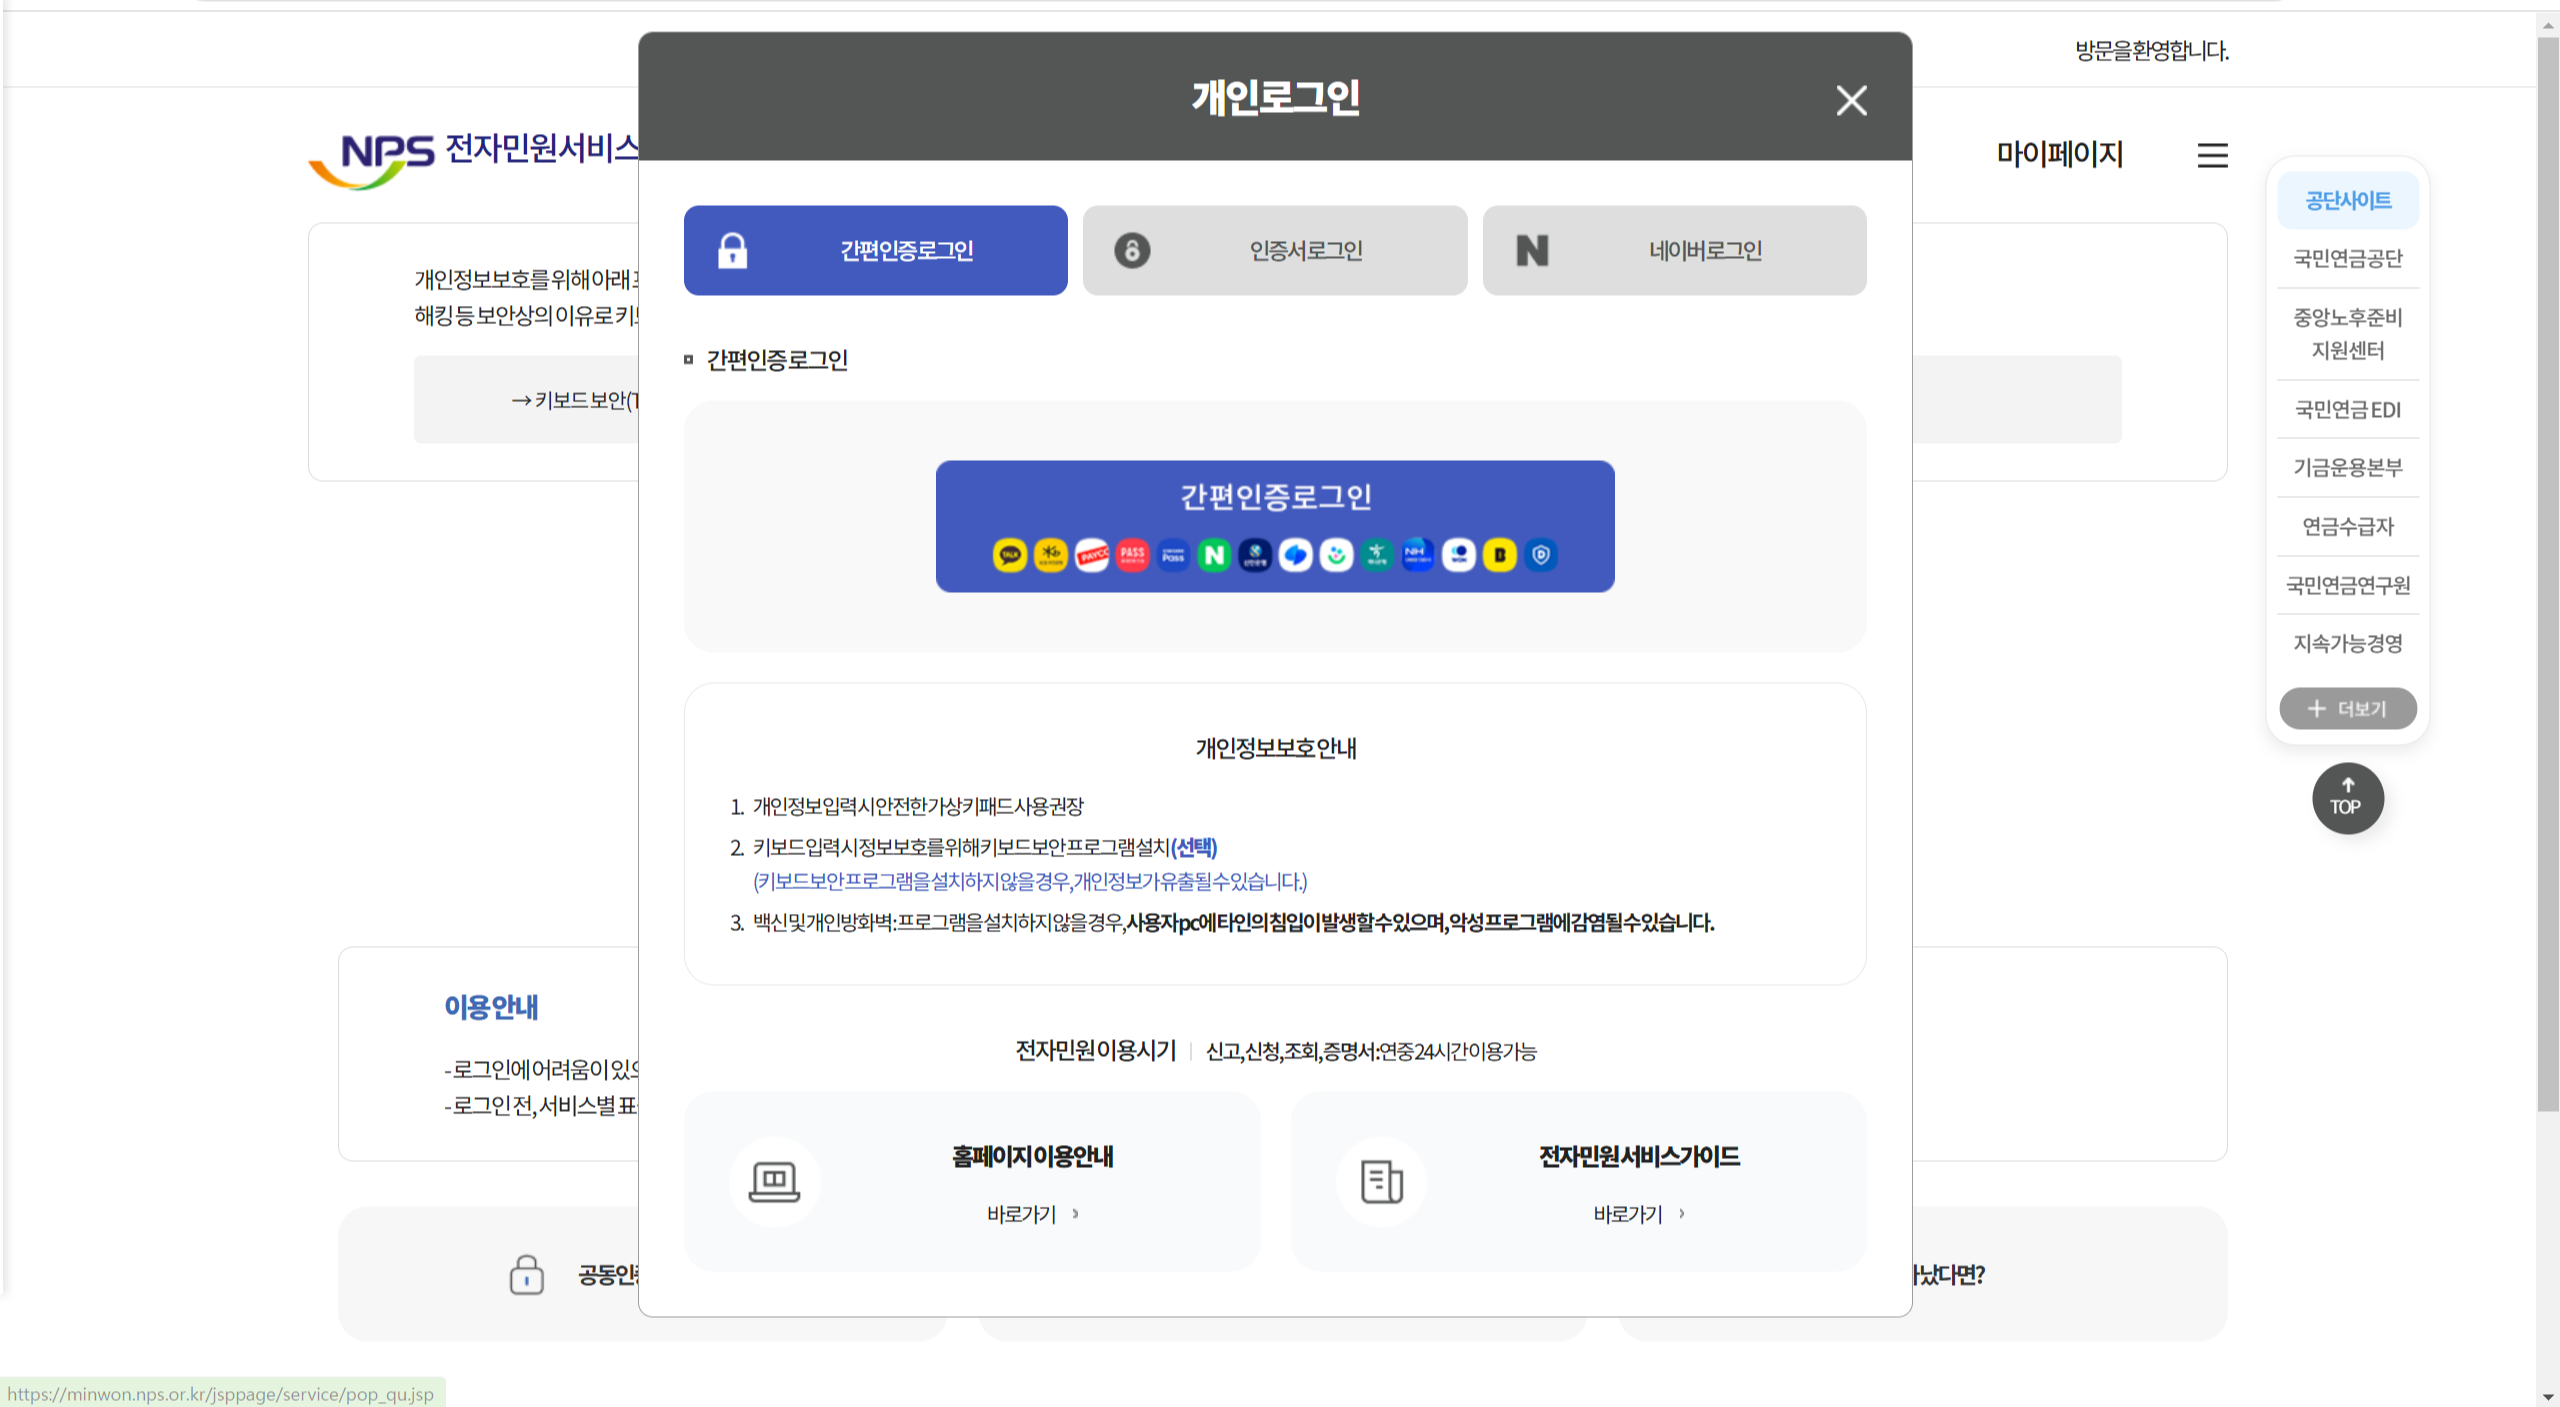Pick the Samsung Pass authentication icon
This screenshot has height=1407, width=2560.
(x=1173, y=556)
